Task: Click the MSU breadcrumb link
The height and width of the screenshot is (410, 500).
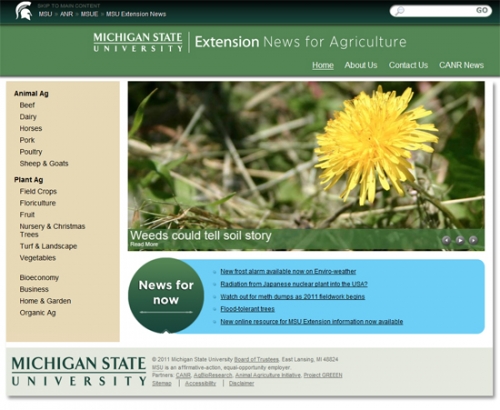Action: pos(45,14)
